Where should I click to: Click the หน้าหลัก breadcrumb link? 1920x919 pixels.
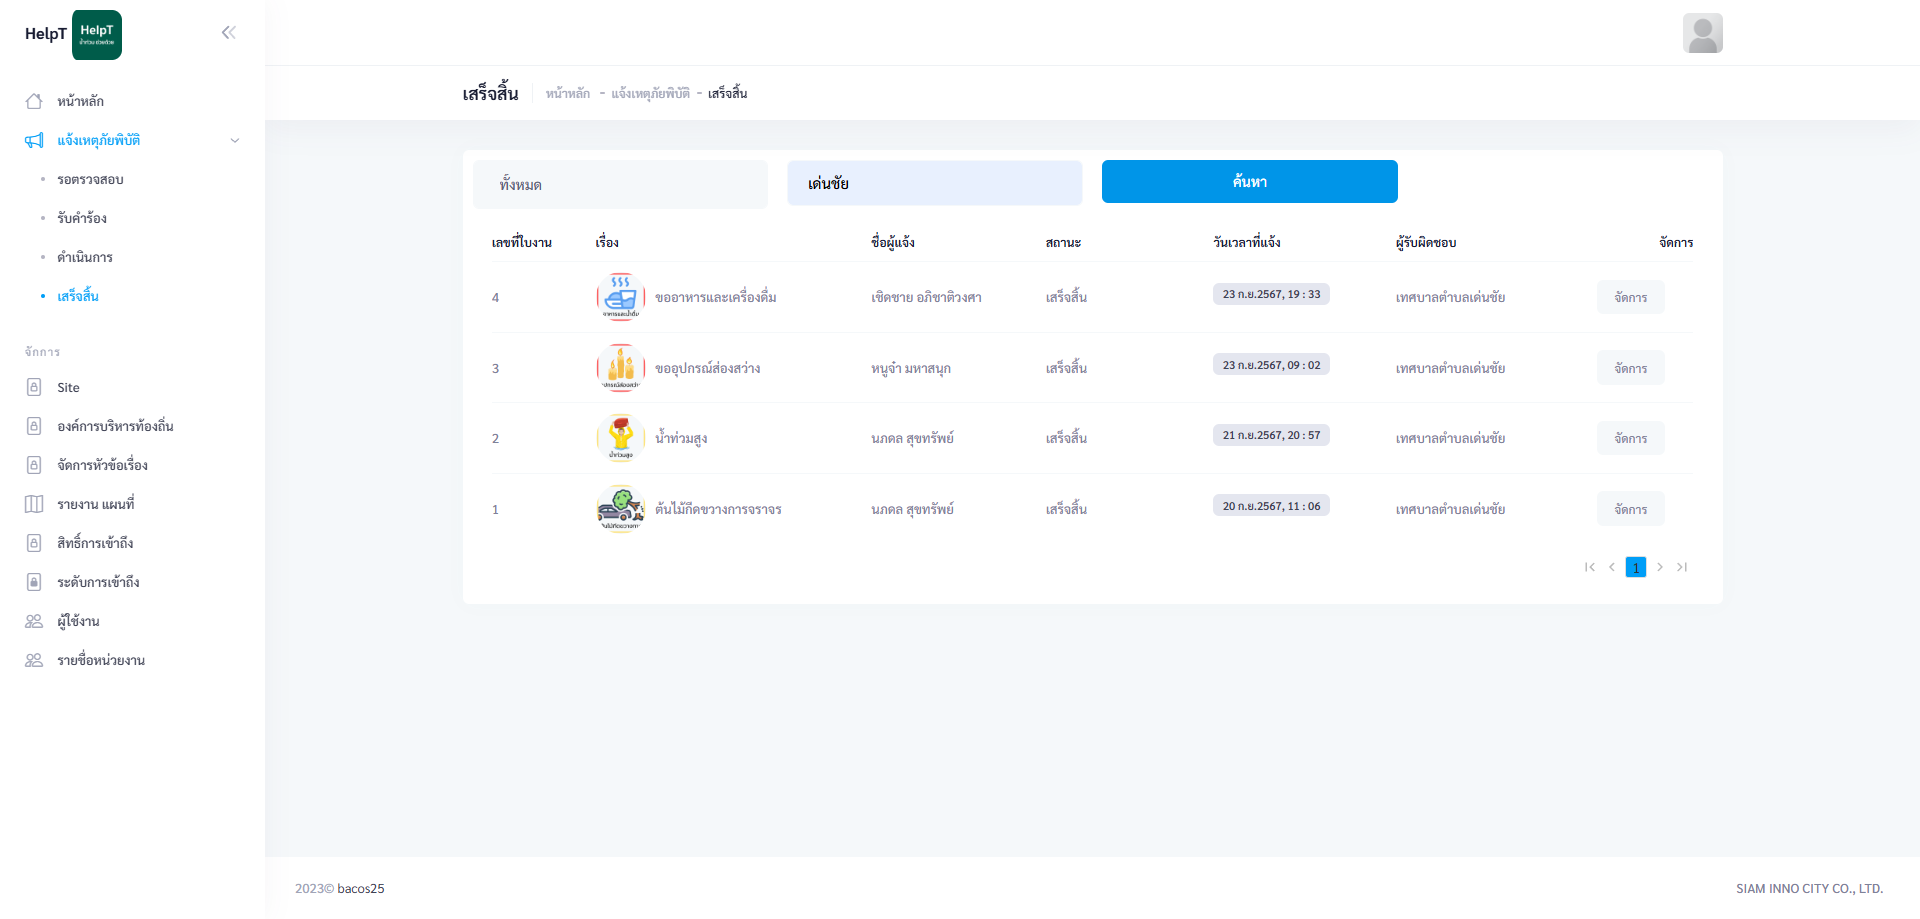pos(568,93)
